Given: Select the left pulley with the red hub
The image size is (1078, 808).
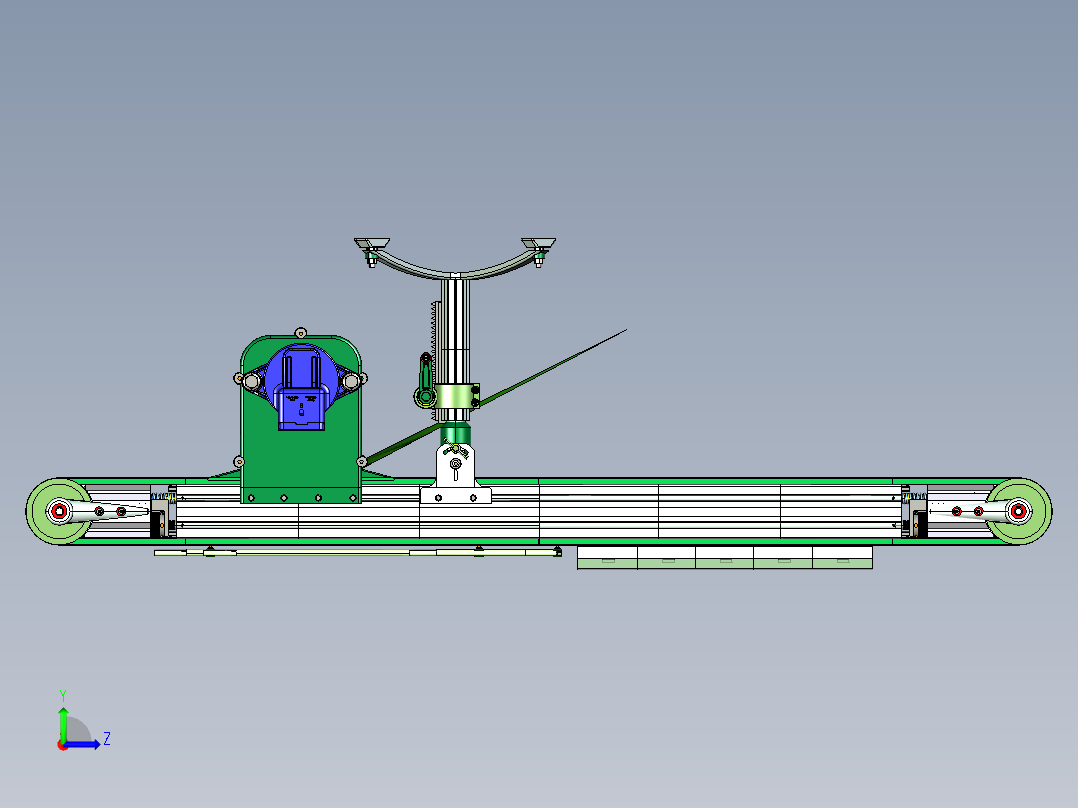Looking at the screenshot, I should (57, 512).
